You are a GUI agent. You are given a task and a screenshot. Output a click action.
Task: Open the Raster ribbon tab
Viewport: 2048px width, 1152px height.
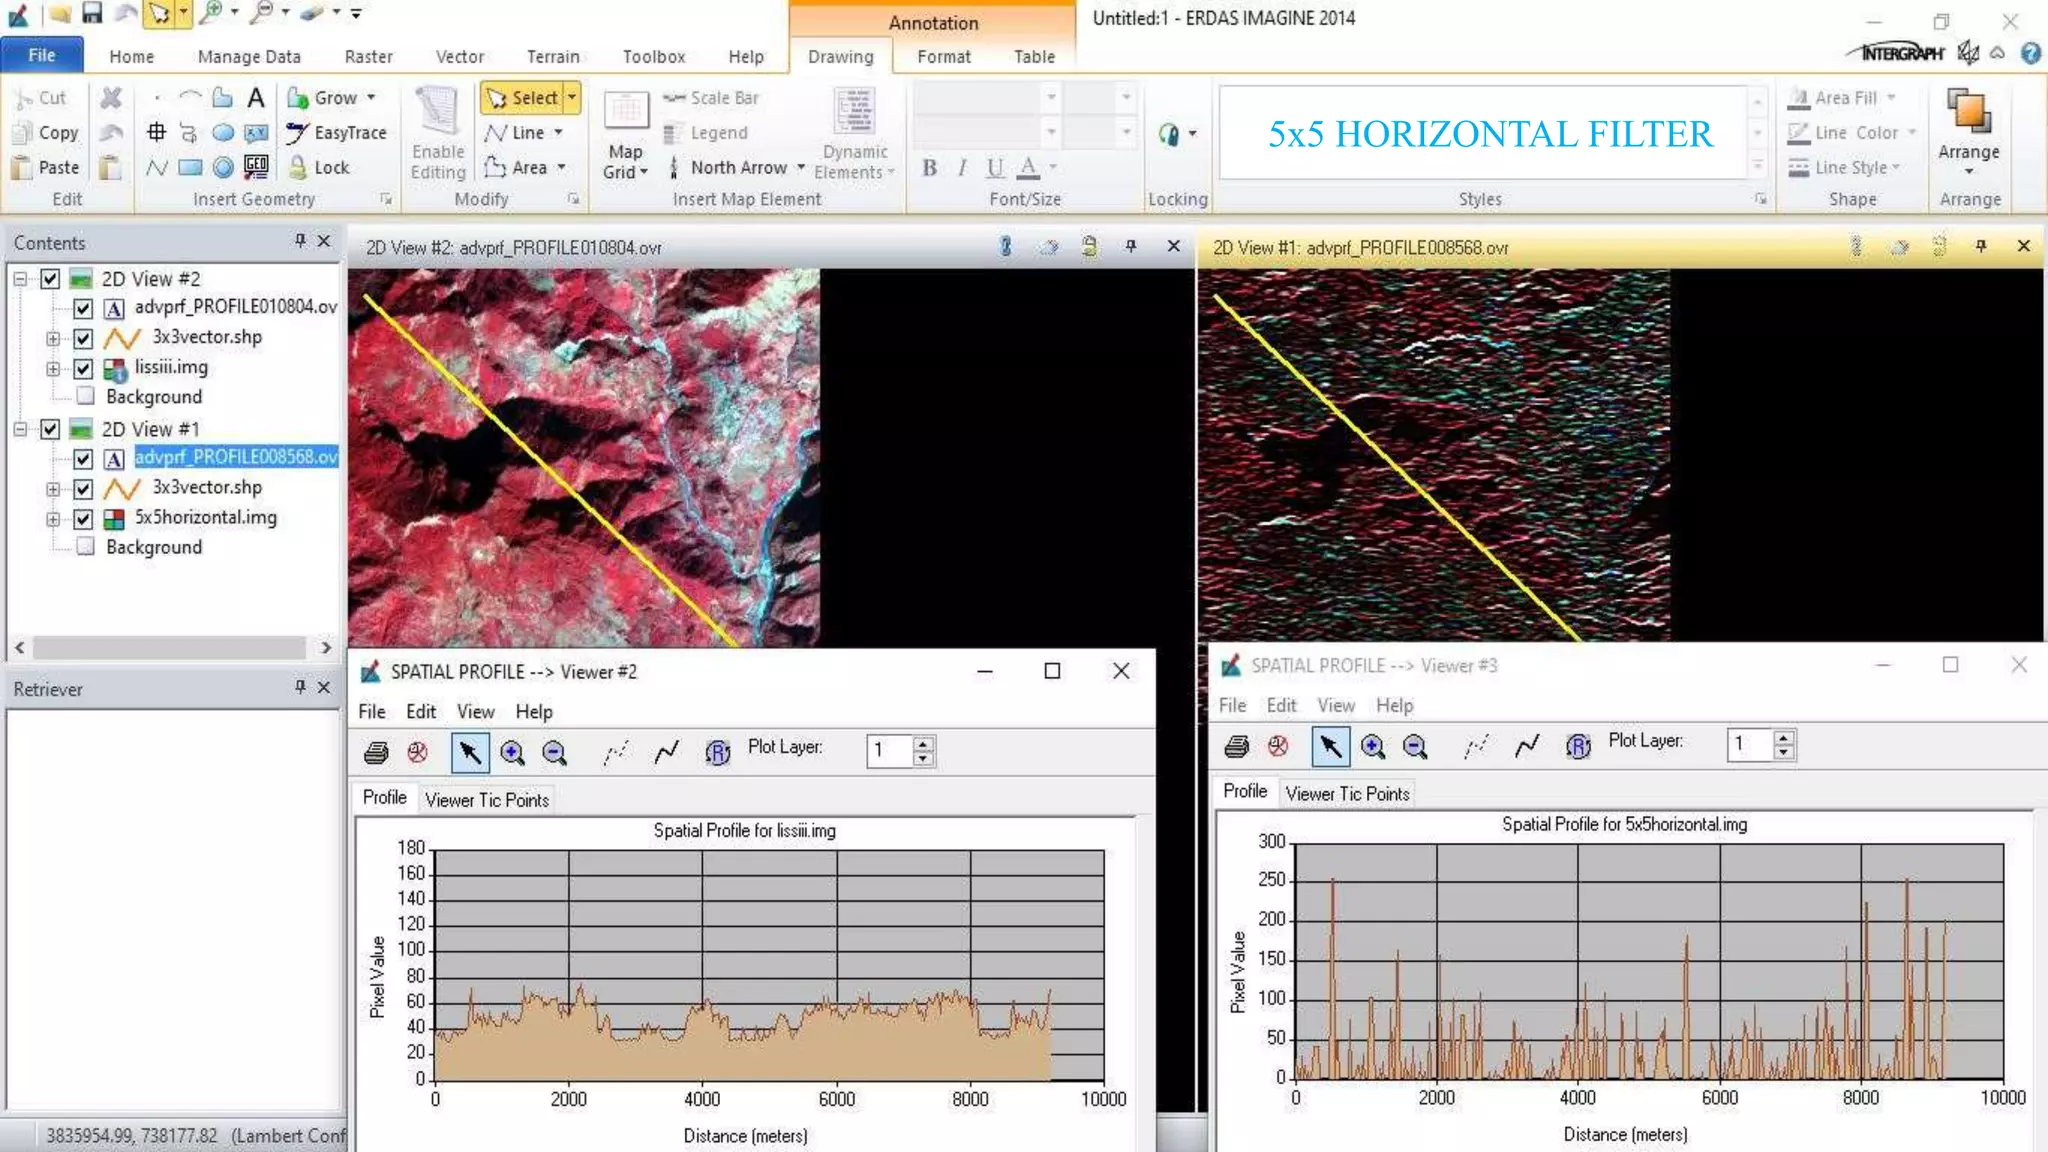[368, 57]
